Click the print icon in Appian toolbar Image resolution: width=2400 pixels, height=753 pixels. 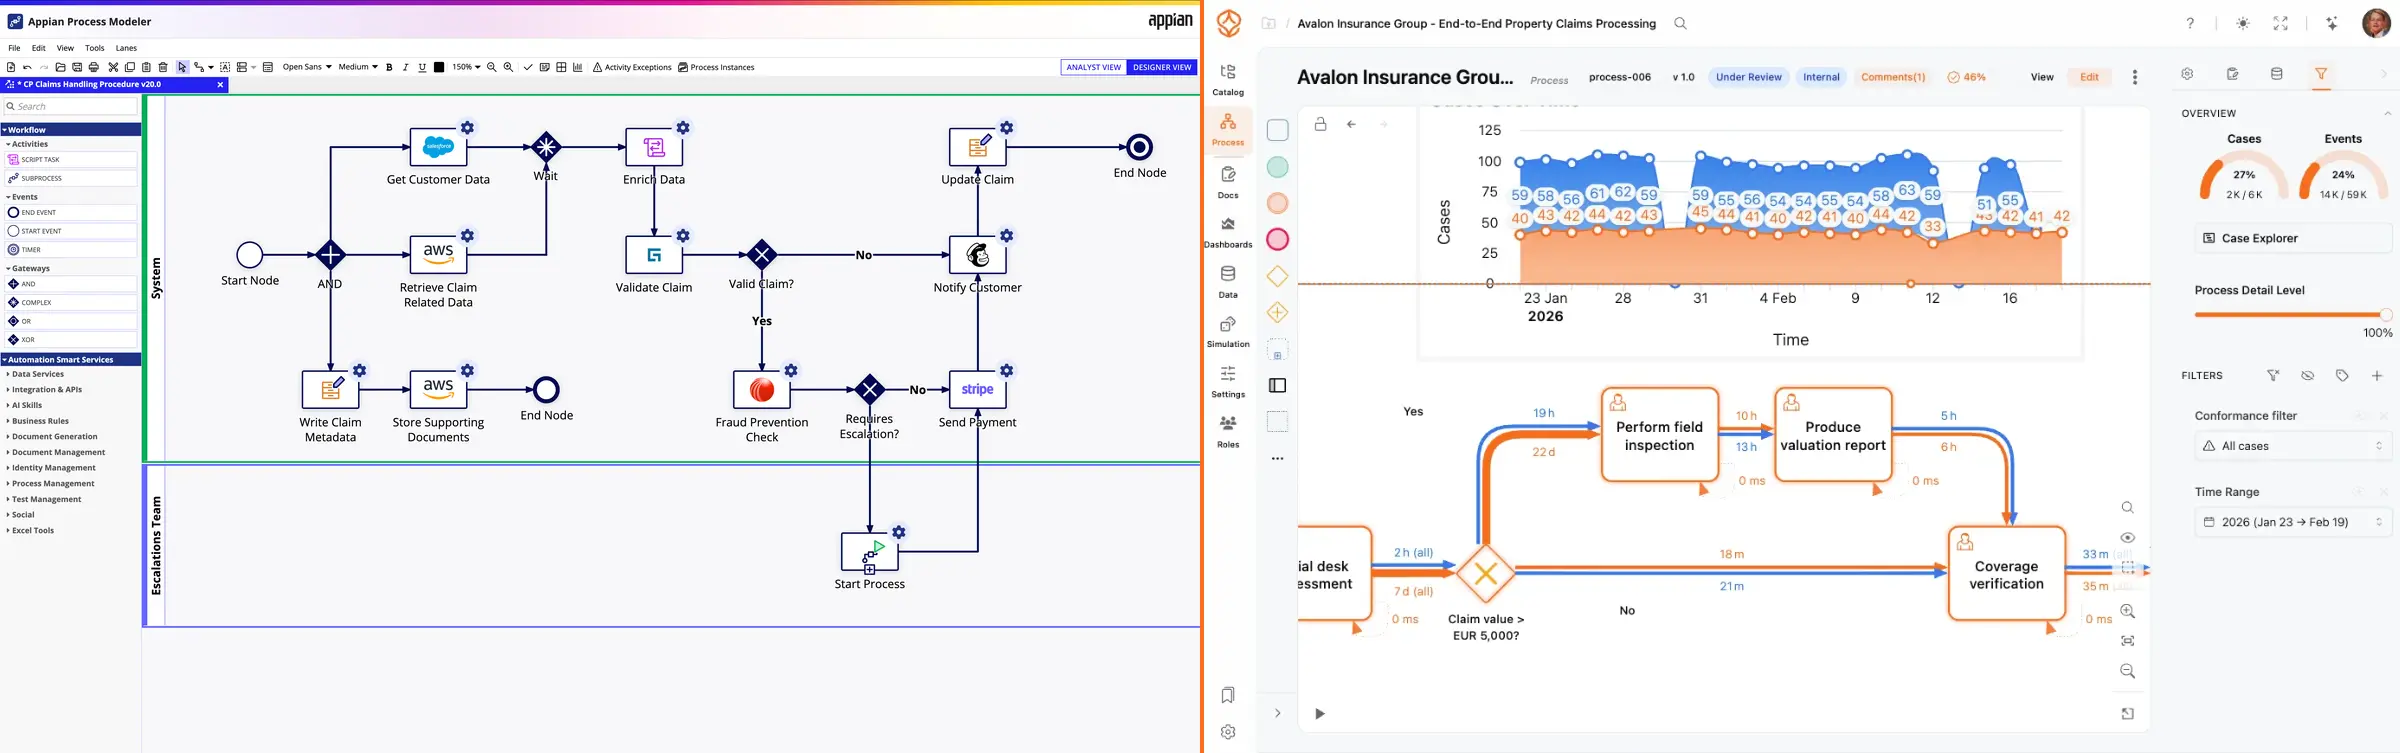[94, 68]
